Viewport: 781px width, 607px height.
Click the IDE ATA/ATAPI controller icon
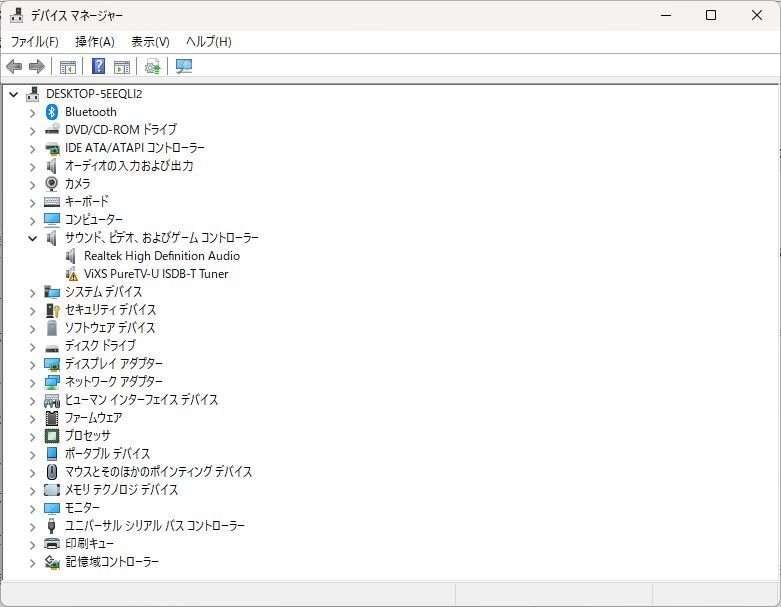point(52,148)
